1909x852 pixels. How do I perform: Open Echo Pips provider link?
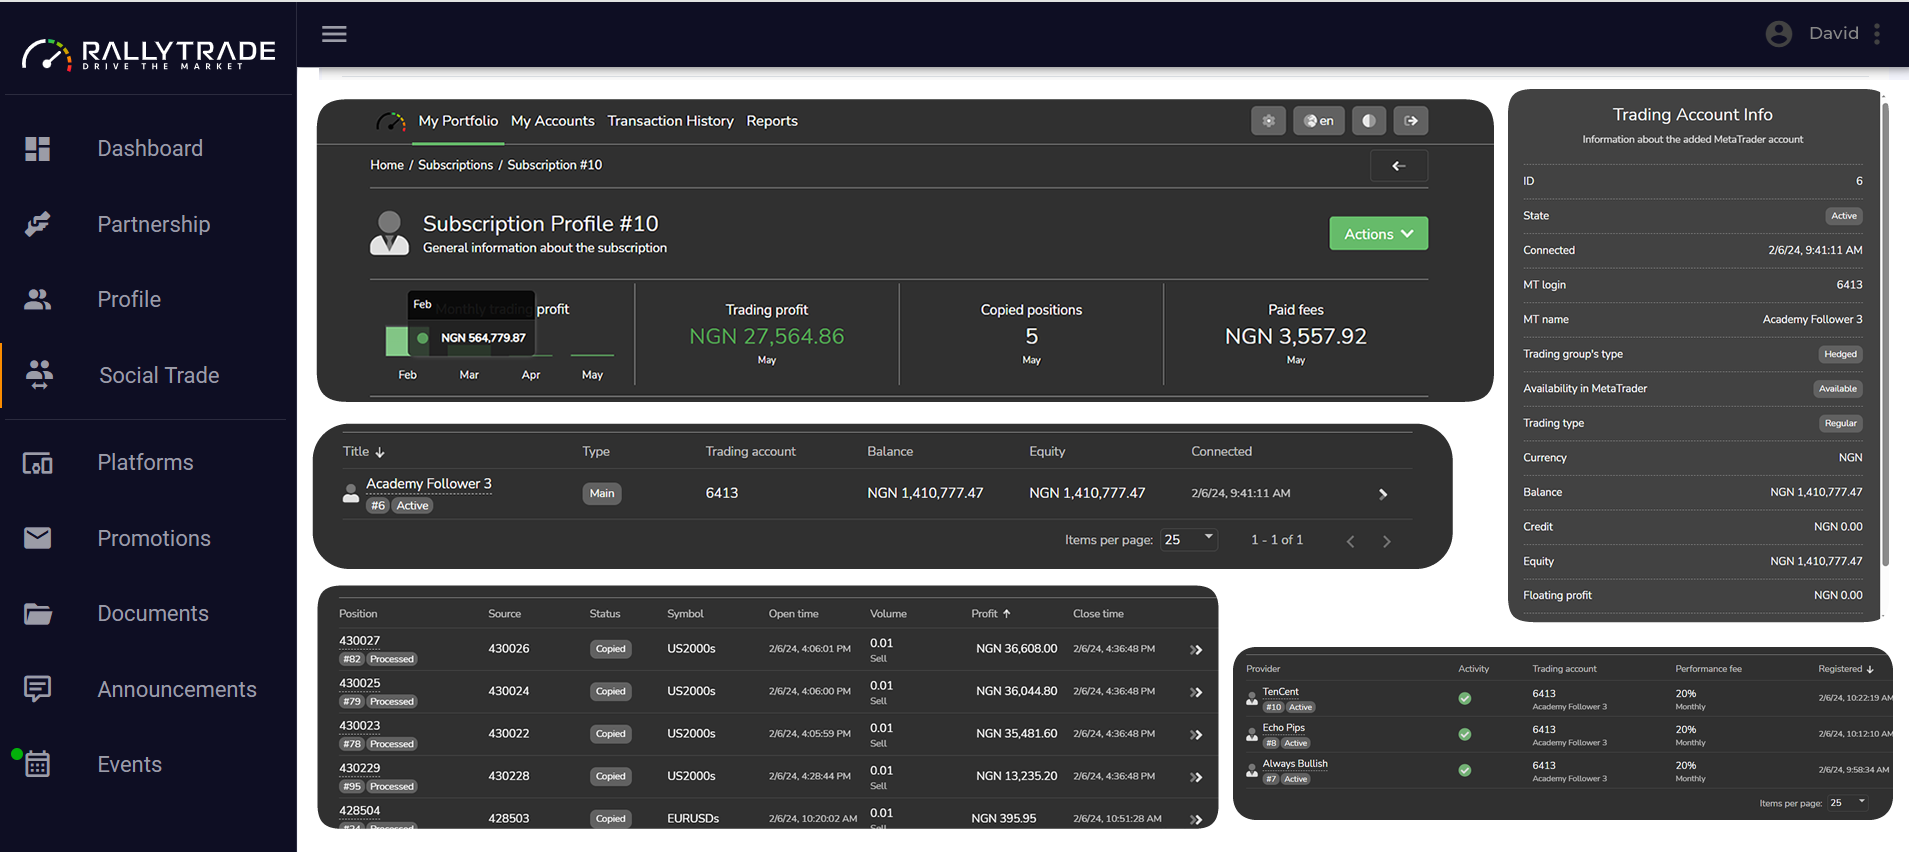(x=1283, y=728)
